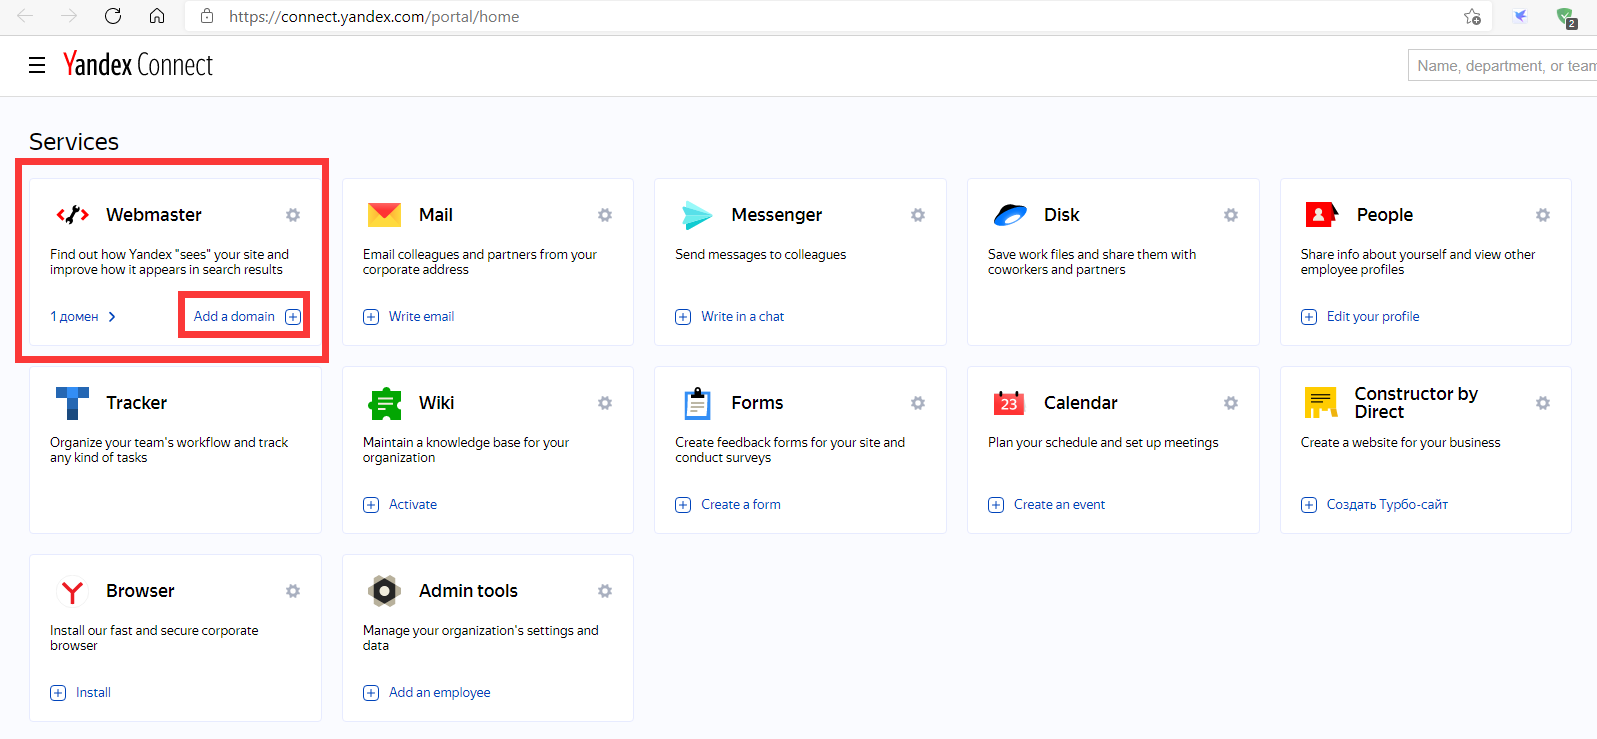
Task: Open the Admin tools title text
Action: (468, 591)
